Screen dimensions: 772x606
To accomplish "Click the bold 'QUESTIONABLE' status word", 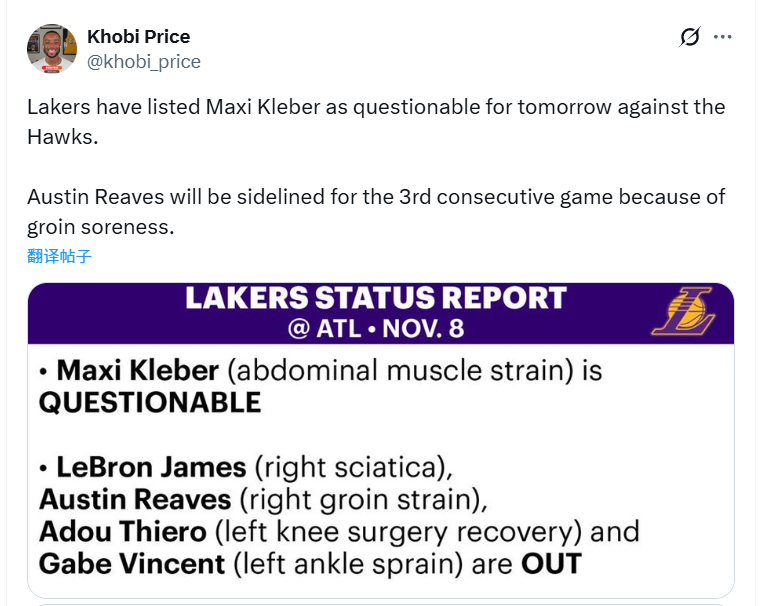I will 150,403.
